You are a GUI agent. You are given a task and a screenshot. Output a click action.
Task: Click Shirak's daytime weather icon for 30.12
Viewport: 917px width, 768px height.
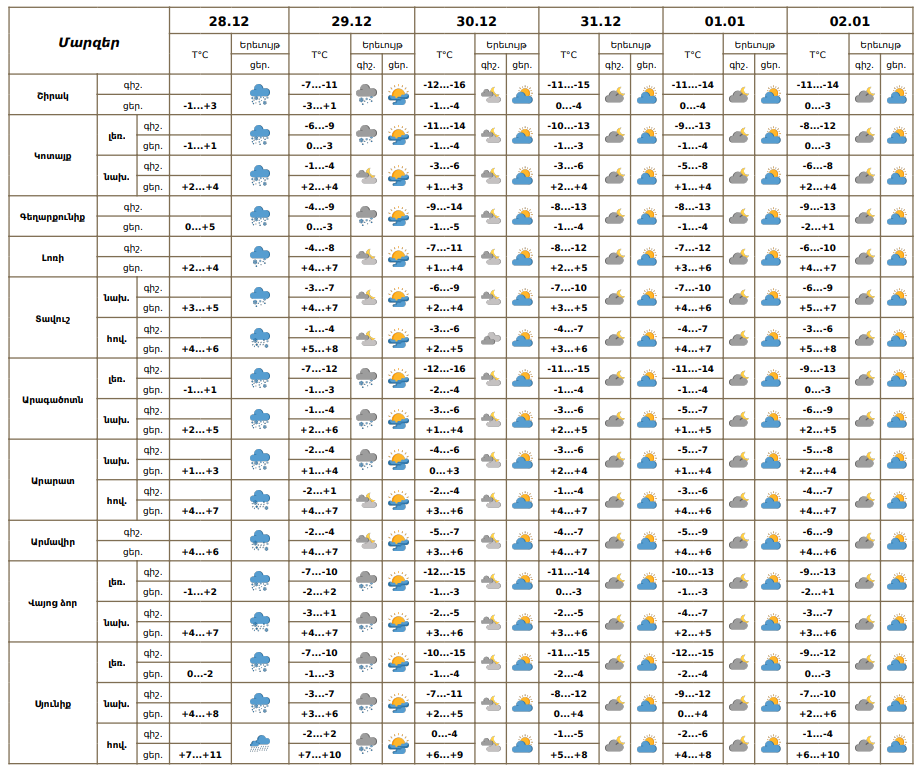coord(522,95)
